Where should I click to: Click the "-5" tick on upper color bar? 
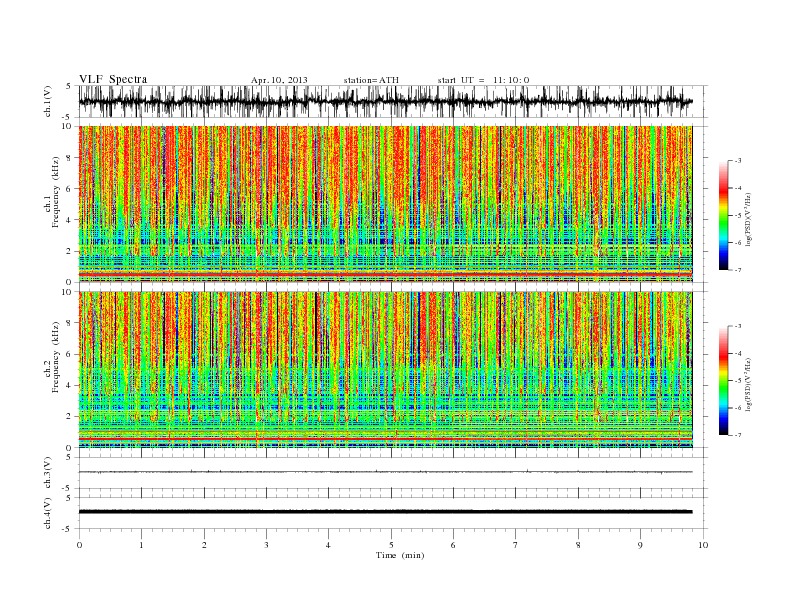click(x=738, y=216)
